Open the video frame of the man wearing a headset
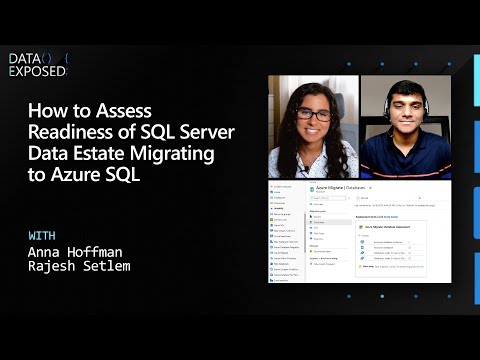Viewport: 480px width, 360px height. [x=406, y=126]
